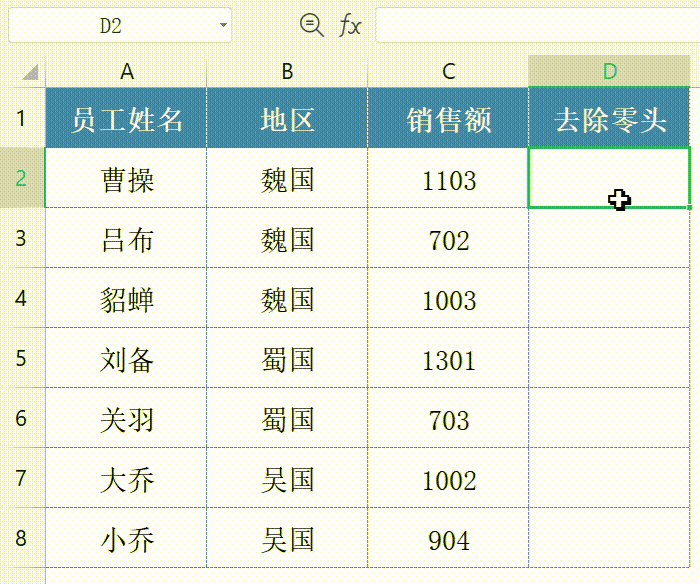700x584 pixels.
Task: Click 魏国 in 曹操's row
Action: click(x=287, y=178)
